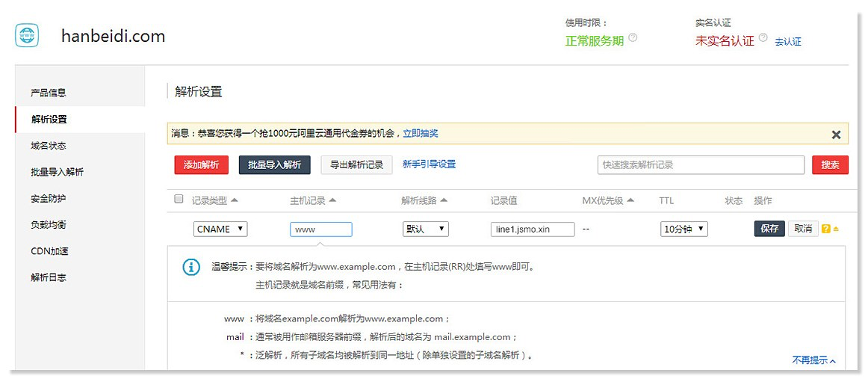Focus the 快速搜索解析记录 search field
The image size is (866, 379).
701,165
